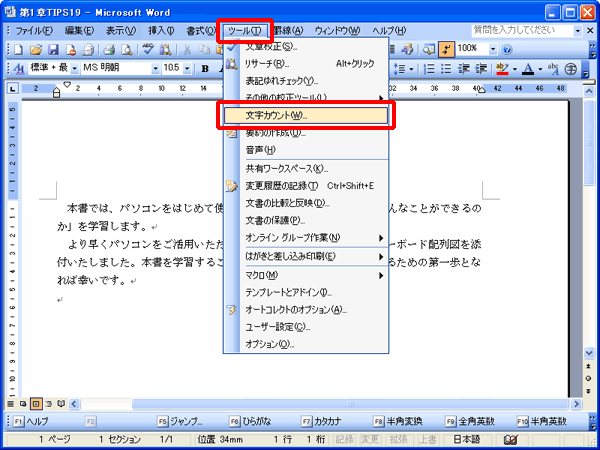
Task: Switch to Reading Layout view
Action: 61,404
